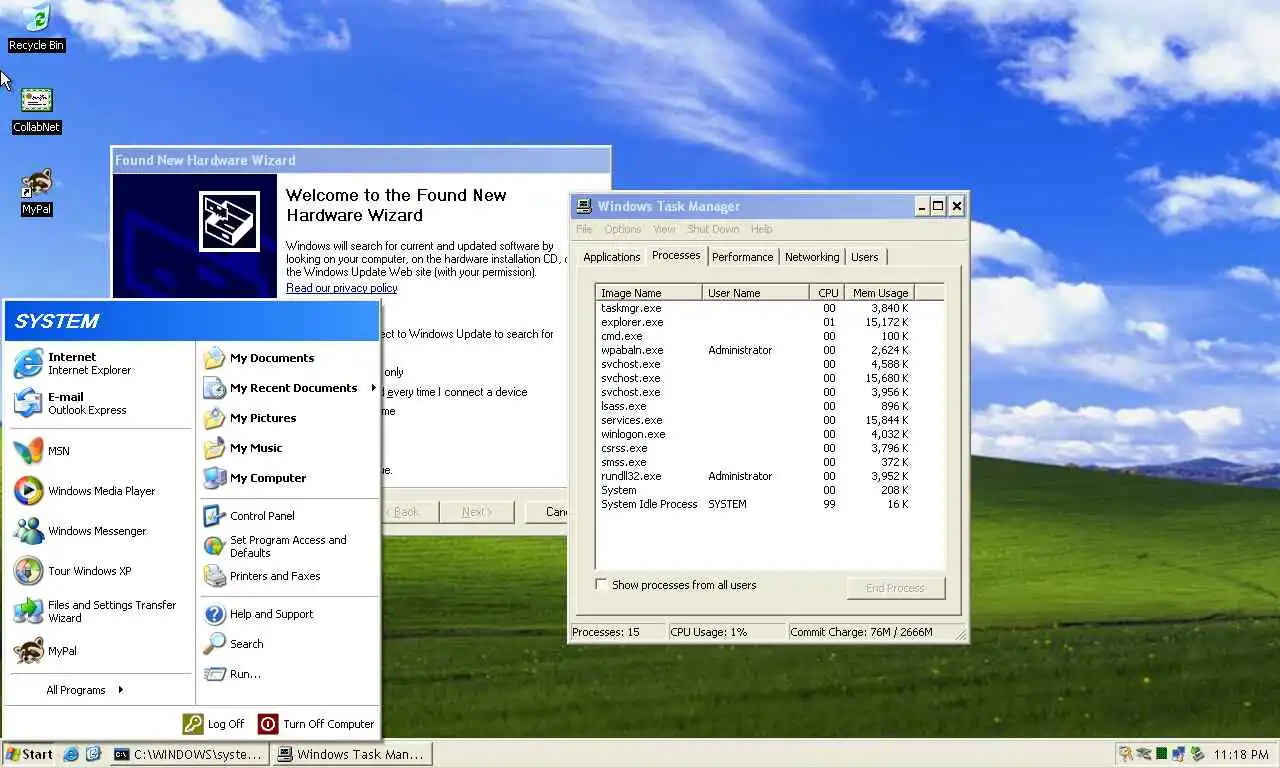Open Help and Support icon
Screen dimensions: 1280x768
pyautogui.click(x=214, y=614)
